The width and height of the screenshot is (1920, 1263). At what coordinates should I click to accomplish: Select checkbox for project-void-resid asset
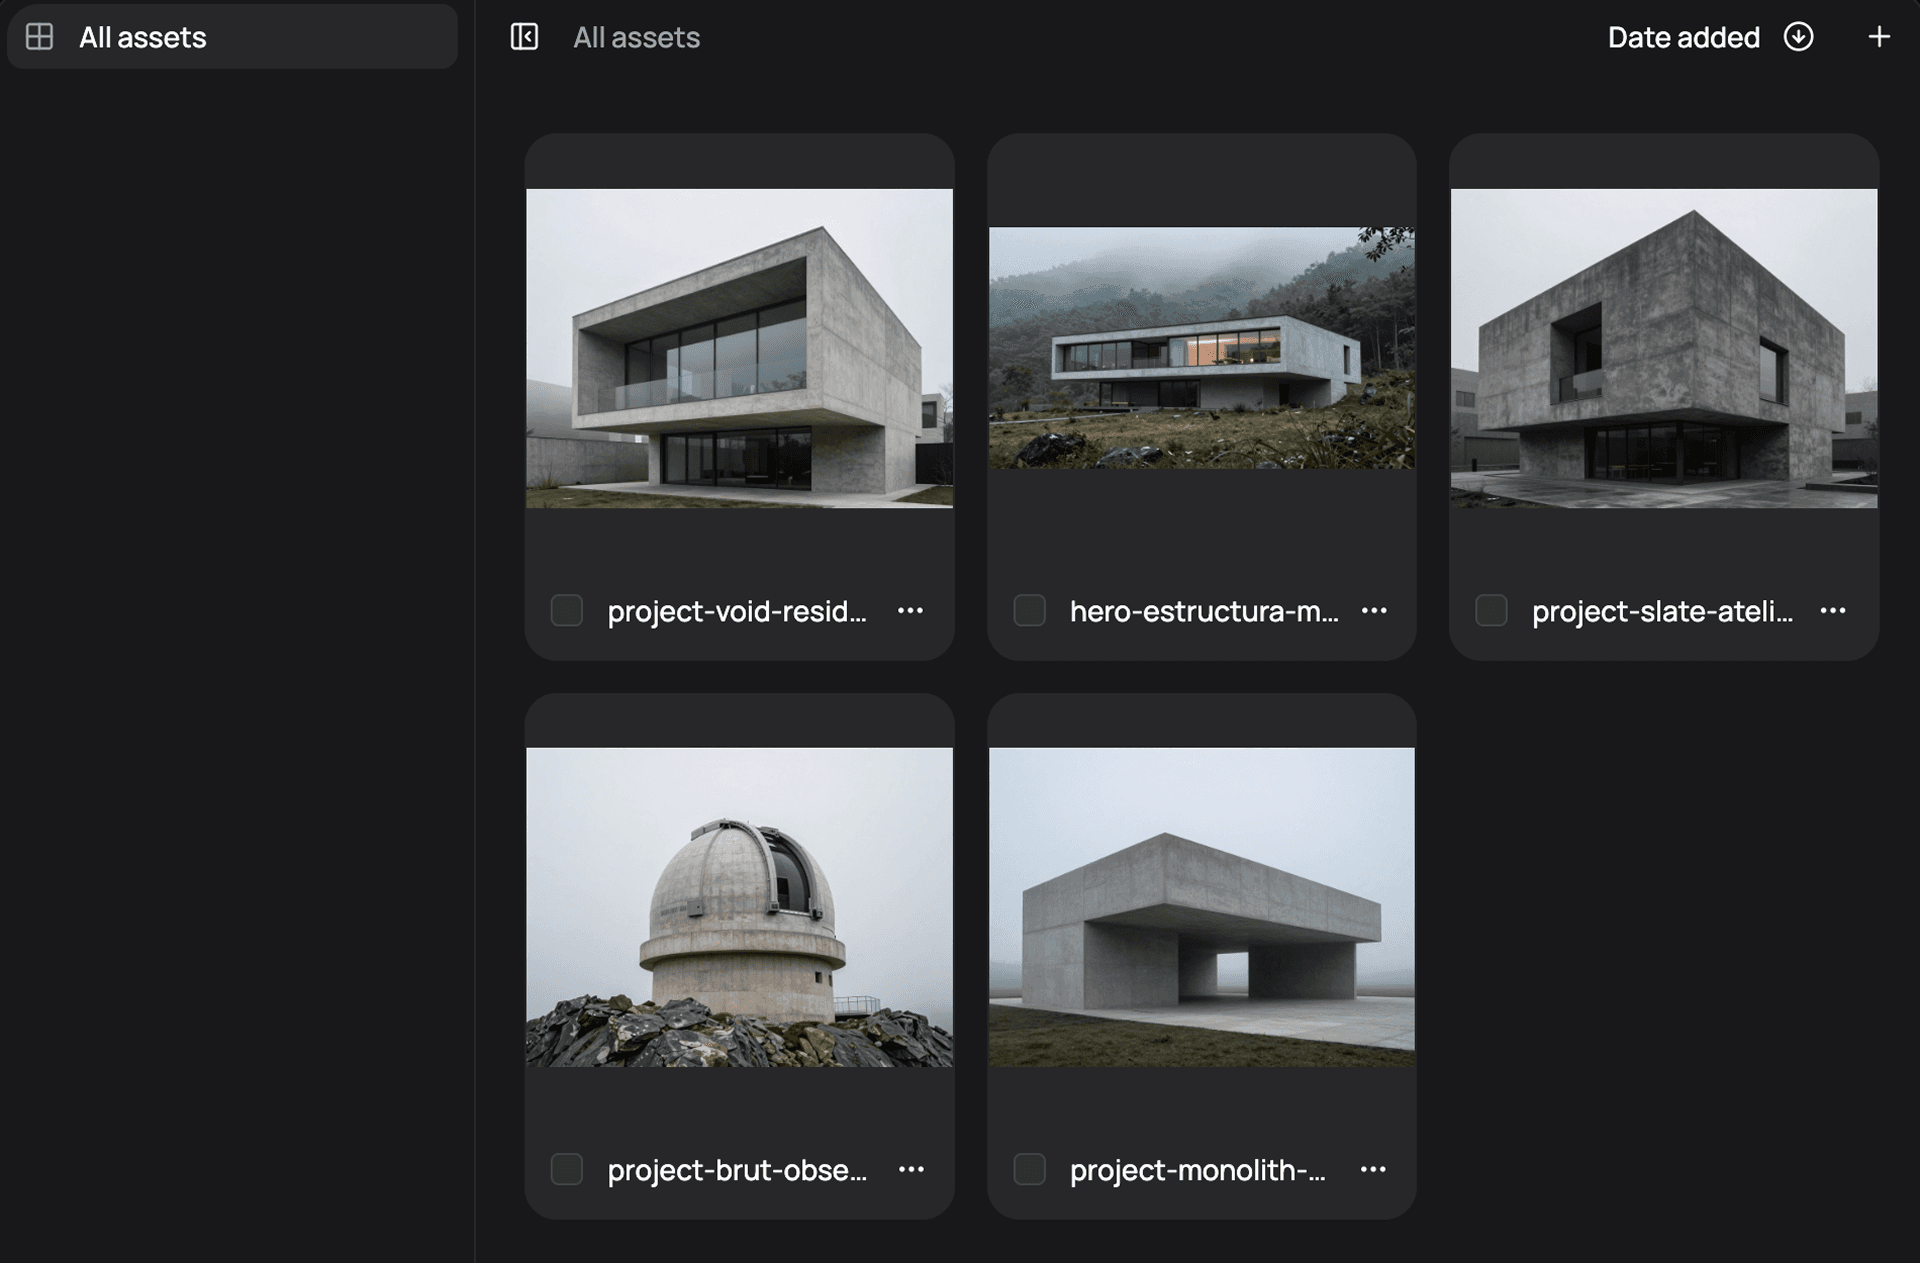tap(567, 610)
